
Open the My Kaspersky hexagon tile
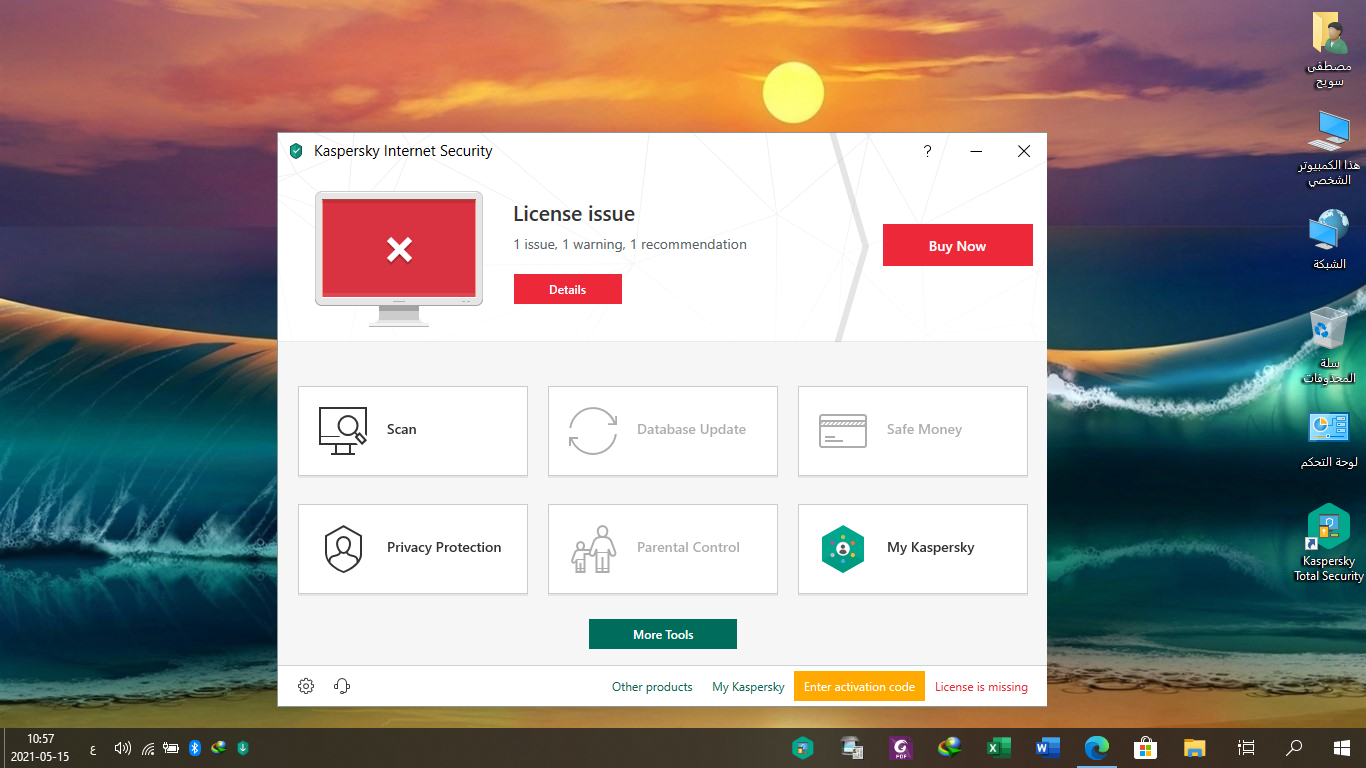pos(912,548)
